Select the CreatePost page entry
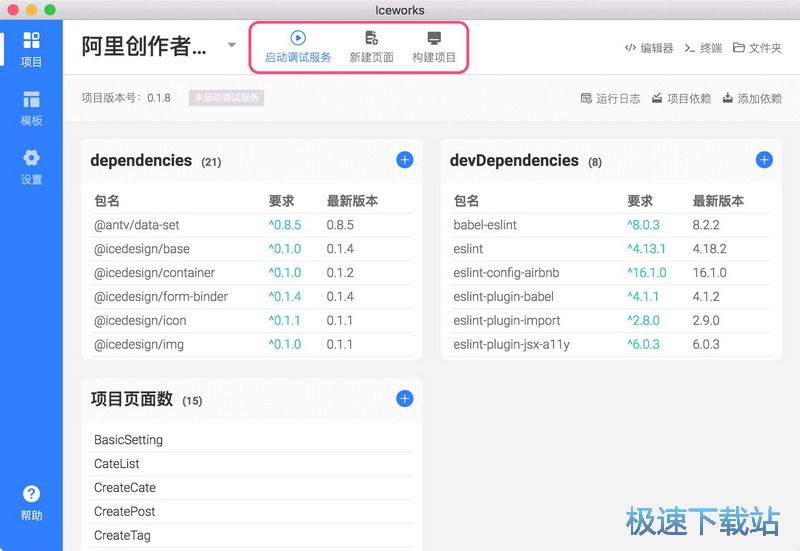The image size is (800, 551). click(x=124, y=512)
